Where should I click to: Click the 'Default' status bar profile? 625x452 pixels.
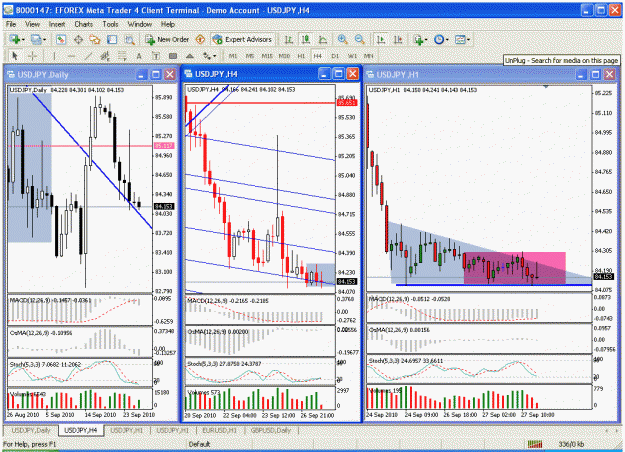click(199, 444)
